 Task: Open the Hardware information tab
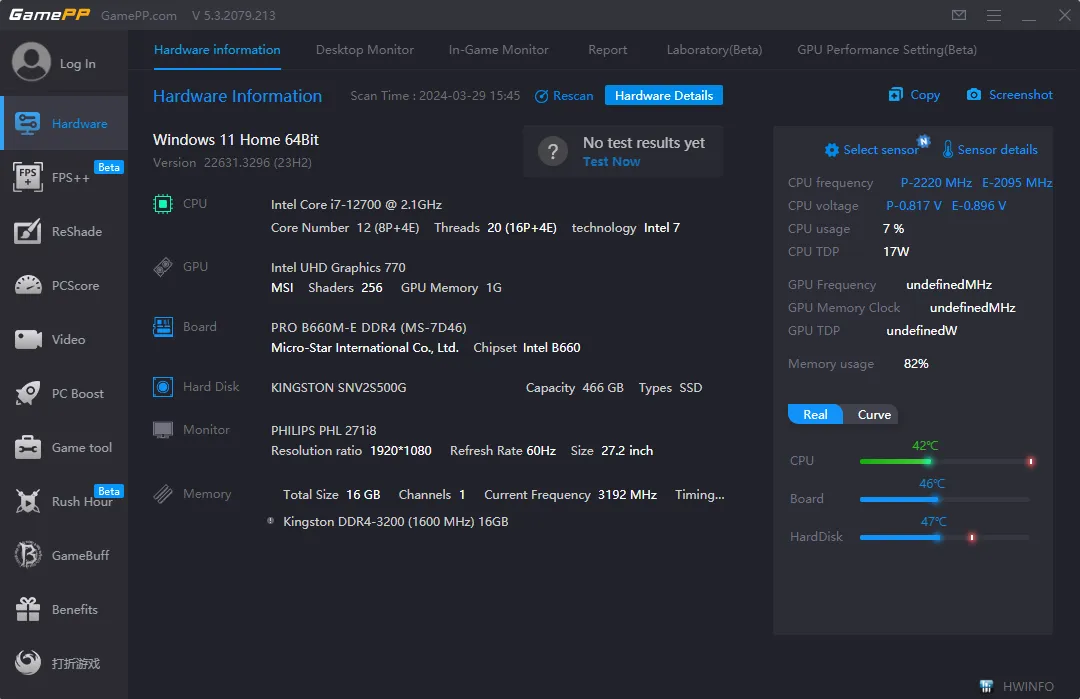(217, 50)
